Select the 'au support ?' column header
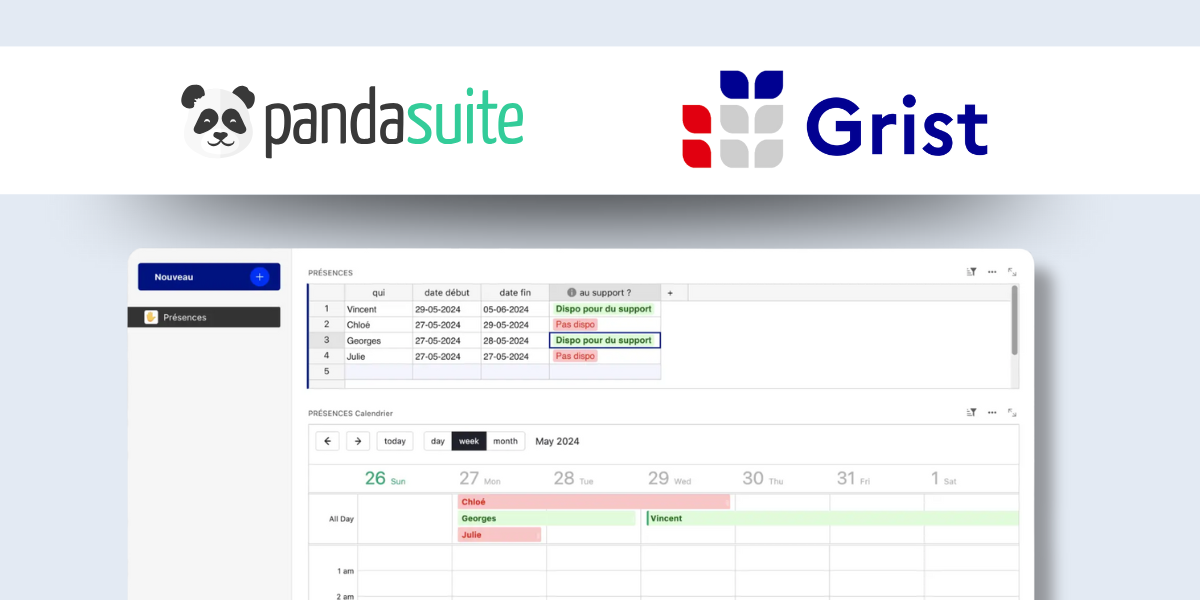 pos(604,292)
